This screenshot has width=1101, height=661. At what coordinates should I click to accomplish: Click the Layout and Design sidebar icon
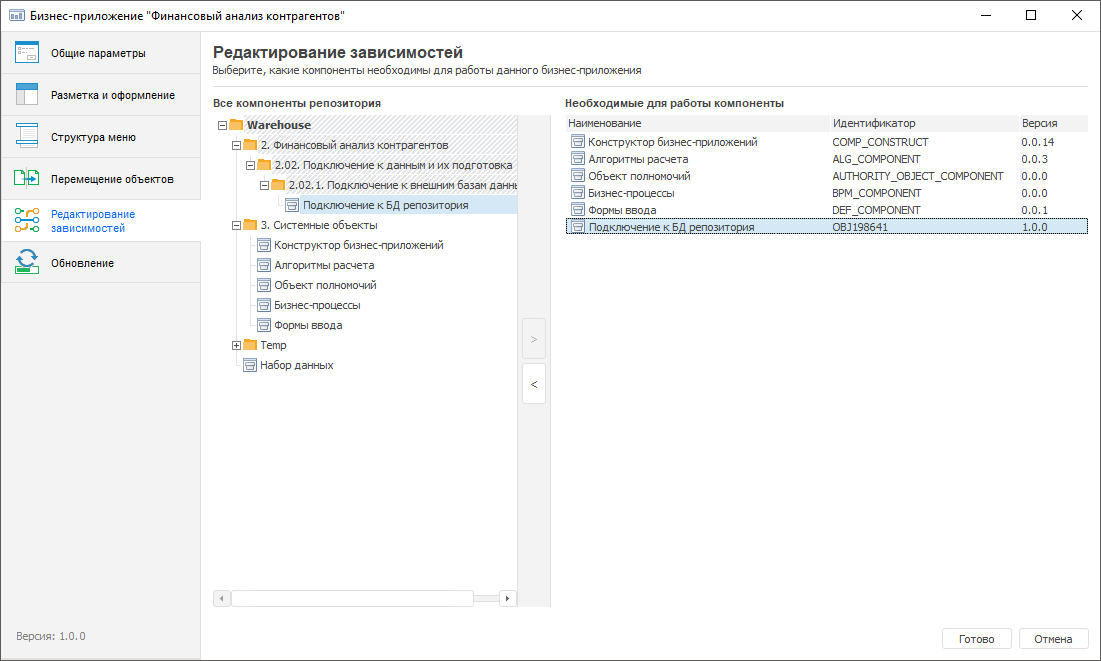point(27,95)
